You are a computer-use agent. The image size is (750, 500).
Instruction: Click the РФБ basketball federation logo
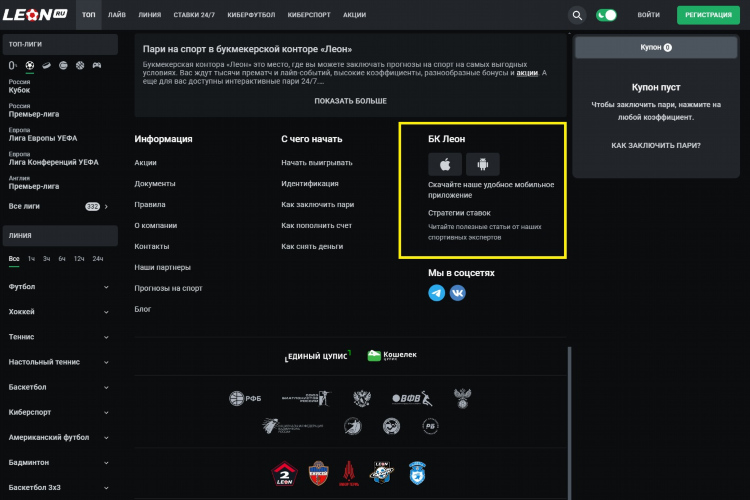pyautogui.click(x=245, y=398)
